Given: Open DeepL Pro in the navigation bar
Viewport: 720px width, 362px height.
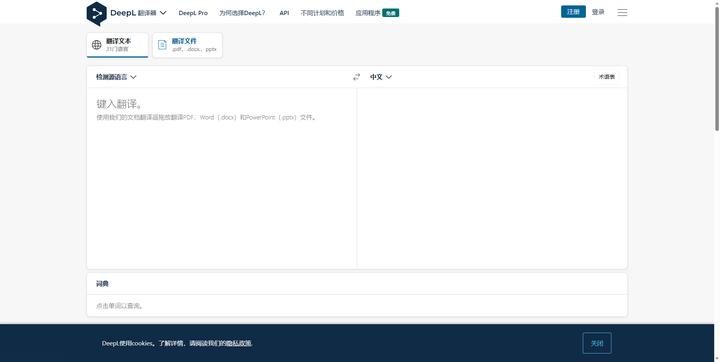Looking at the screenshot, I should point(193,13).
